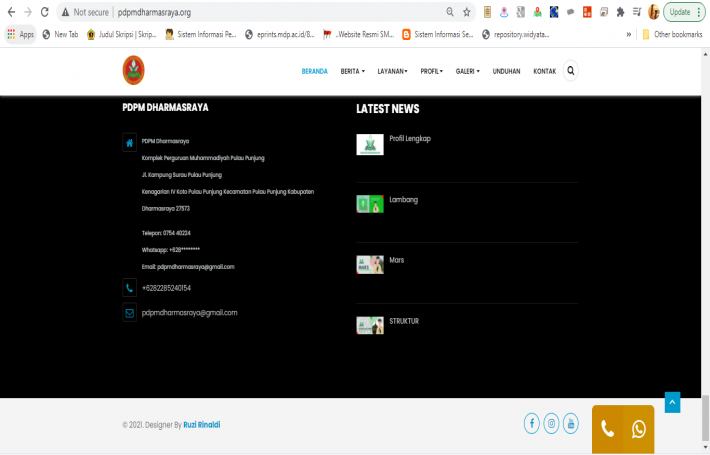Open the Profil Lengkap news link

pyautogui.click(x=410, y=138)
